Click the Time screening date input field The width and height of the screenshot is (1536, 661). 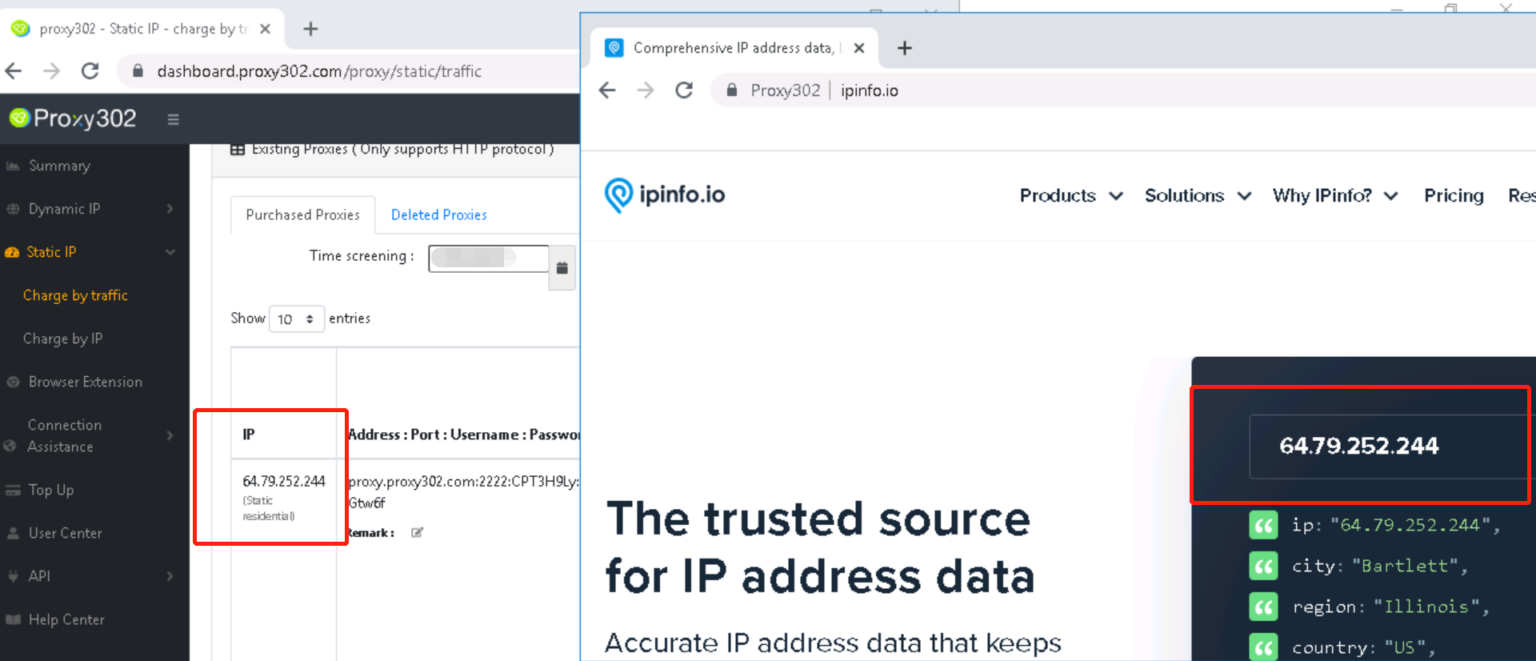pos(488,258)
